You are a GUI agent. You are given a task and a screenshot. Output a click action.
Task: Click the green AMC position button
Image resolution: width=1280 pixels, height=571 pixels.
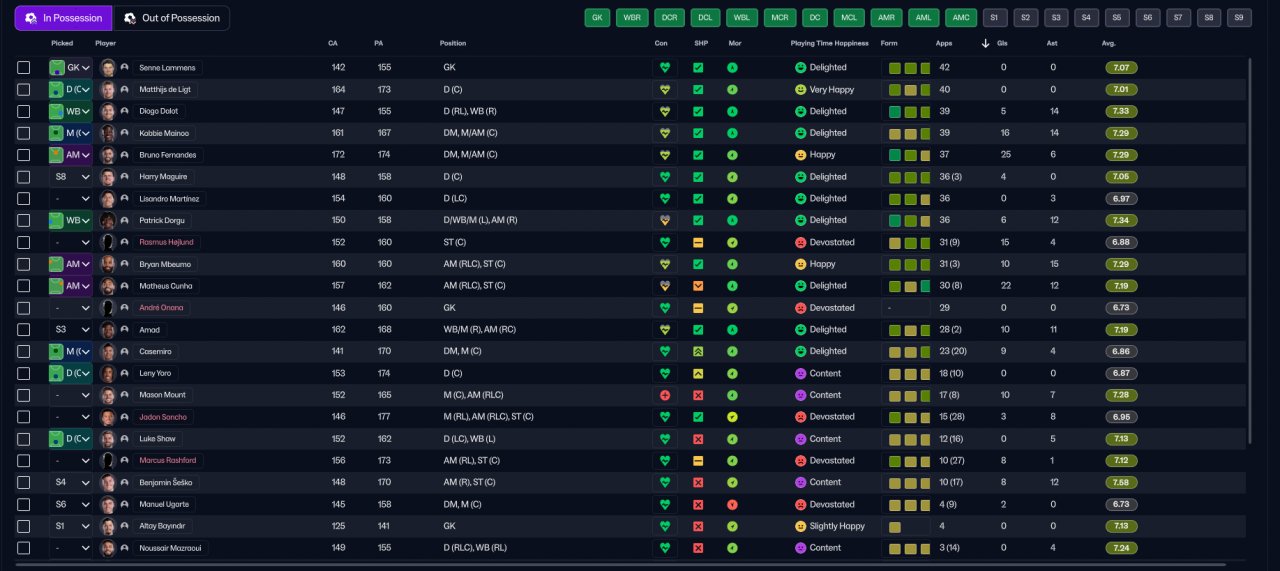pyautogui.click(x=961, y=18)
